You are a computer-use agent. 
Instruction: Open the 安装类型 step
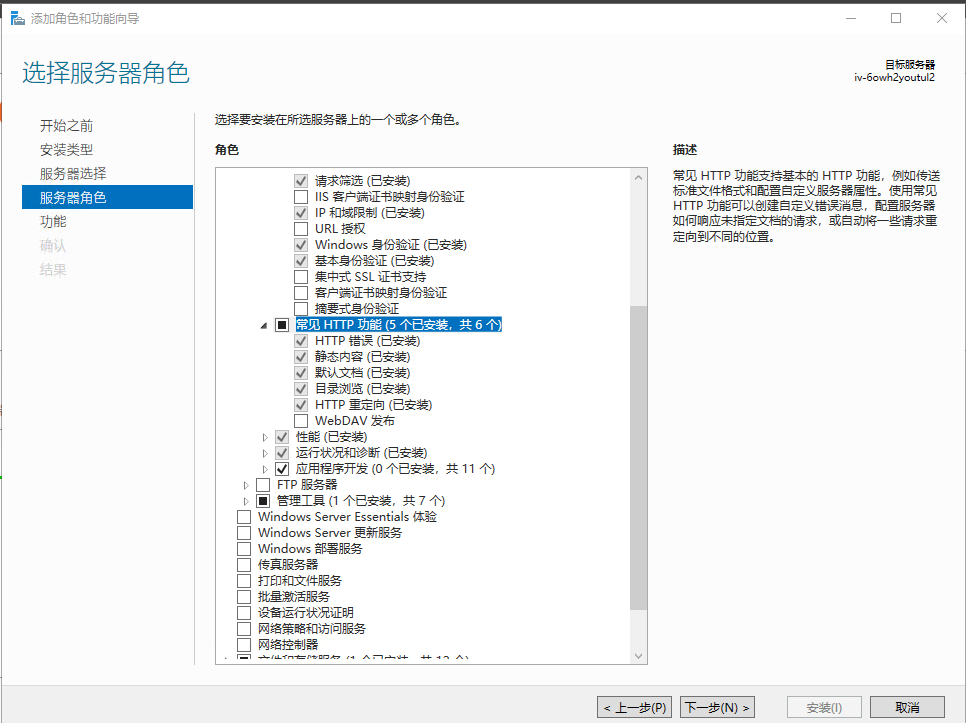[x=67, y=150]
